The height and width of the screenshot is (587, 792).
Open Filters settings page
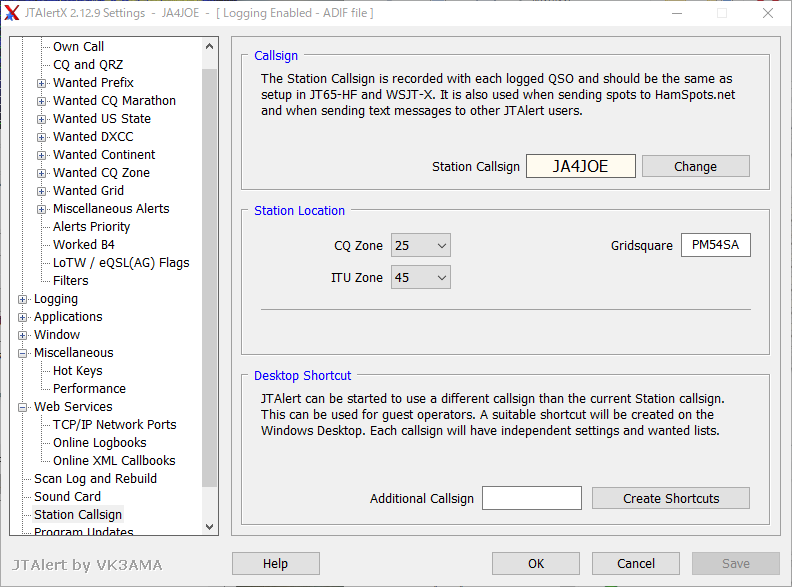tap(71, 281)
